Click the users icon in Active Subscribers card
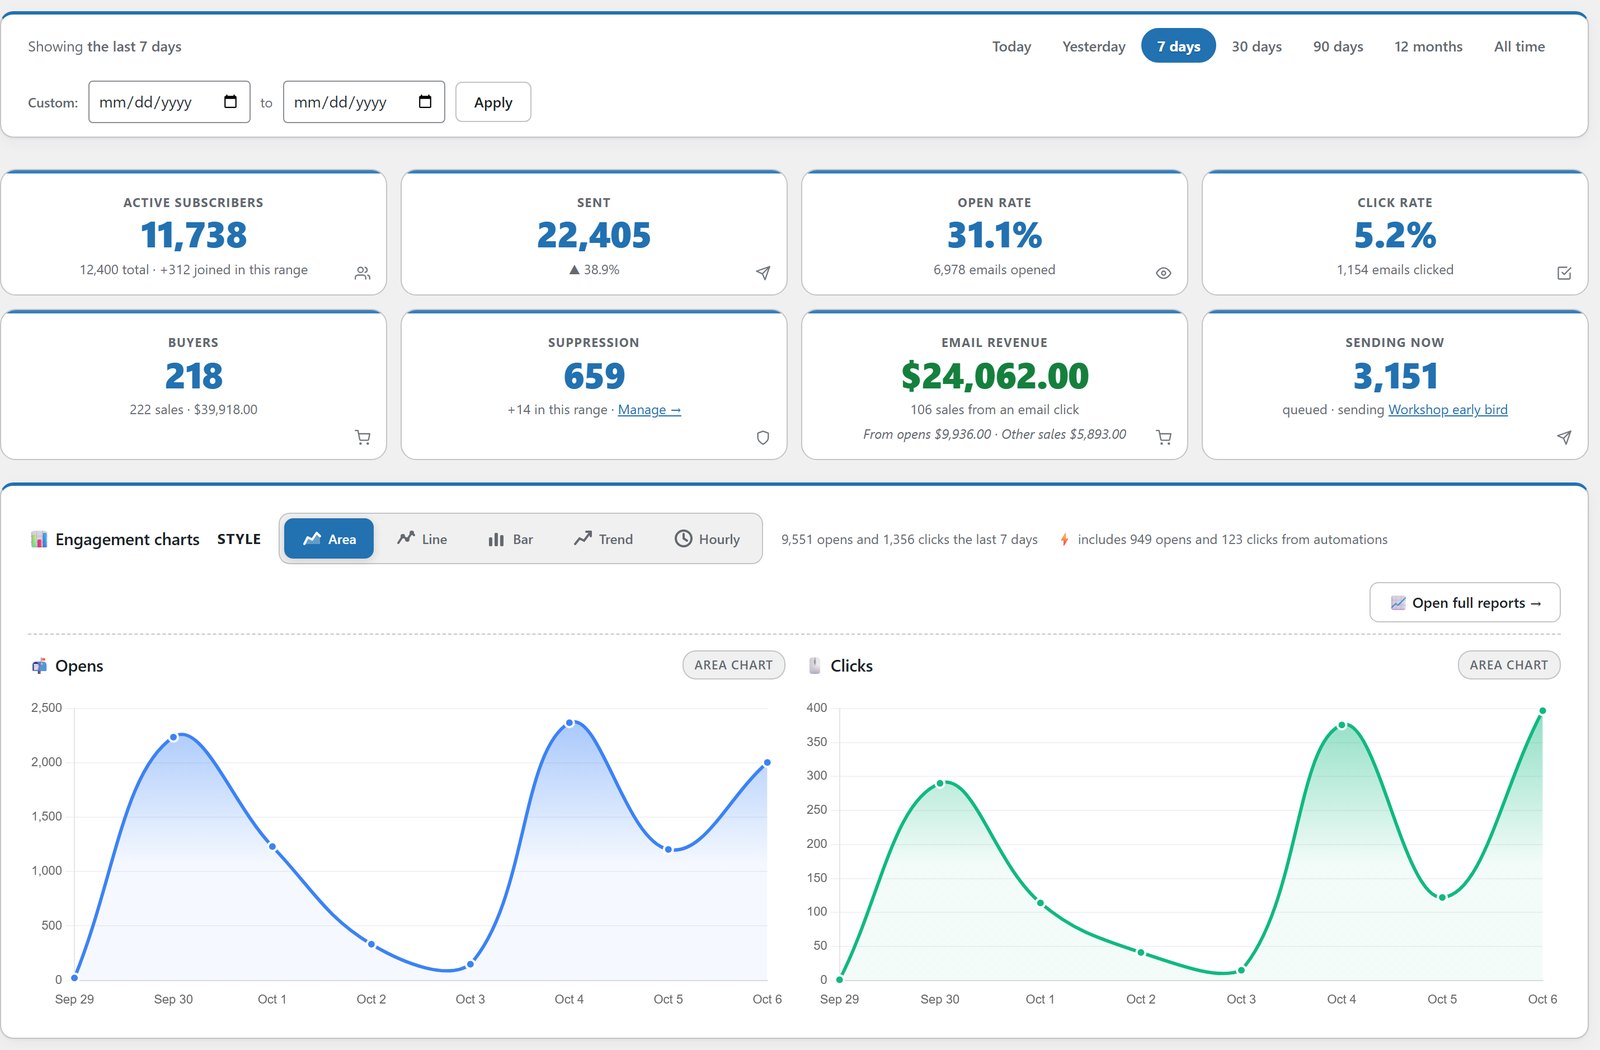Image resolution: width=1600 pixels, height=1050 pixels. pyautogui.click(x=363, y=273)
